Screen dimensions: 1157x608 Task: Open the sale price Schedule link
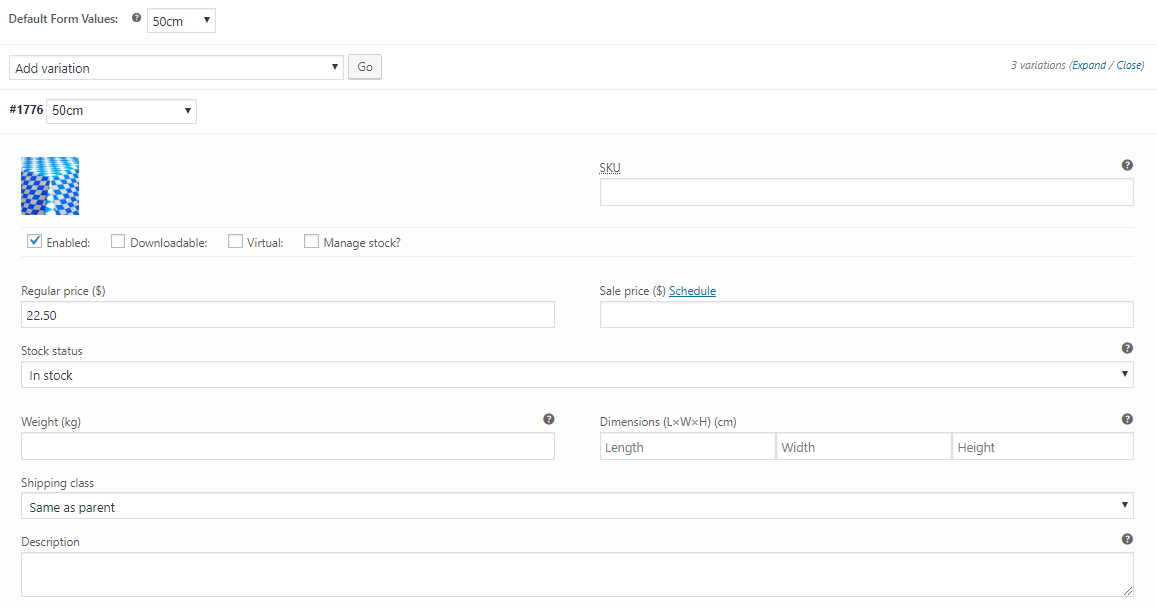click(x=692, y=291)
